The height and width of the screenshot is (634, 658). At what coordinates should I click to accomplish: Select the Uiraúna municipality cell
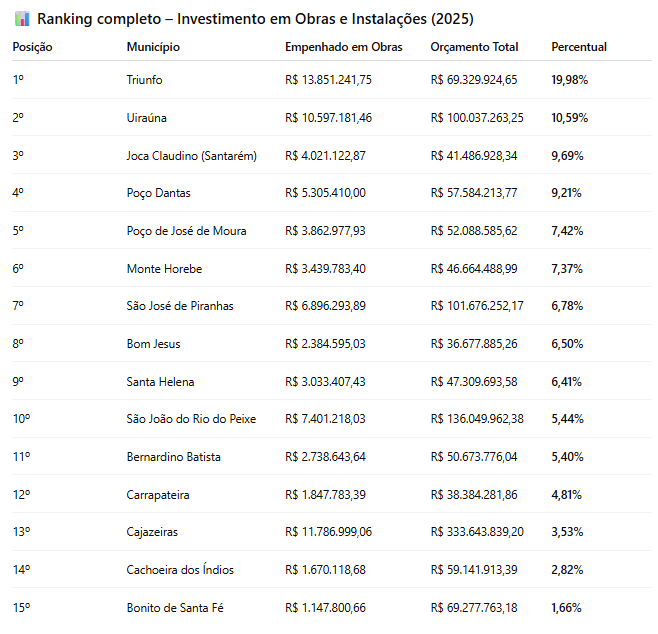147,118
